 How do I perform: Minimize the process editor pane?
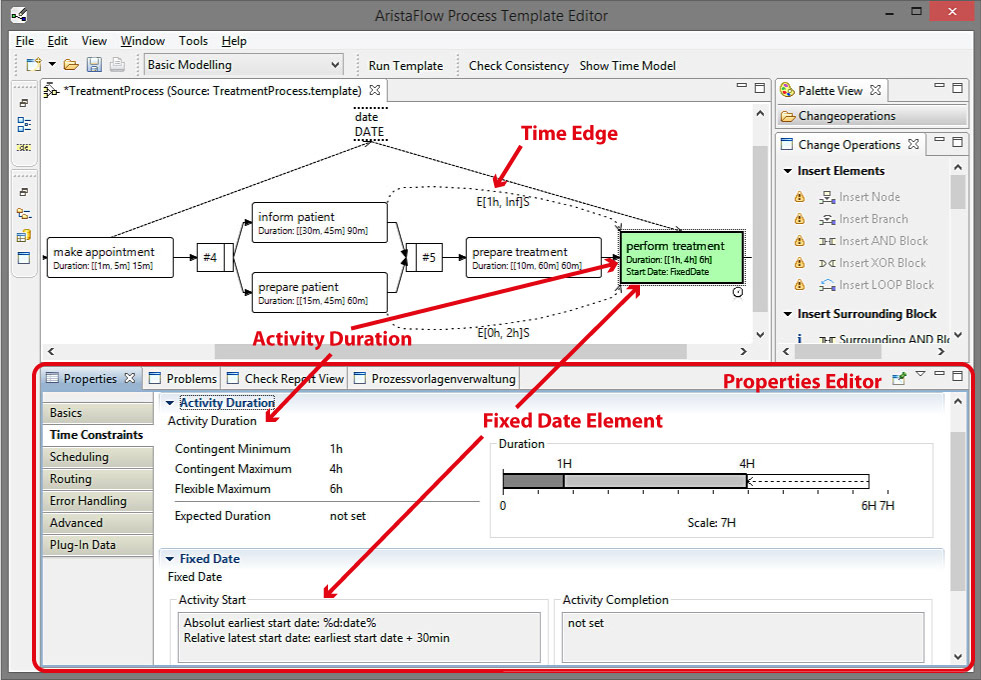(742, 86)
